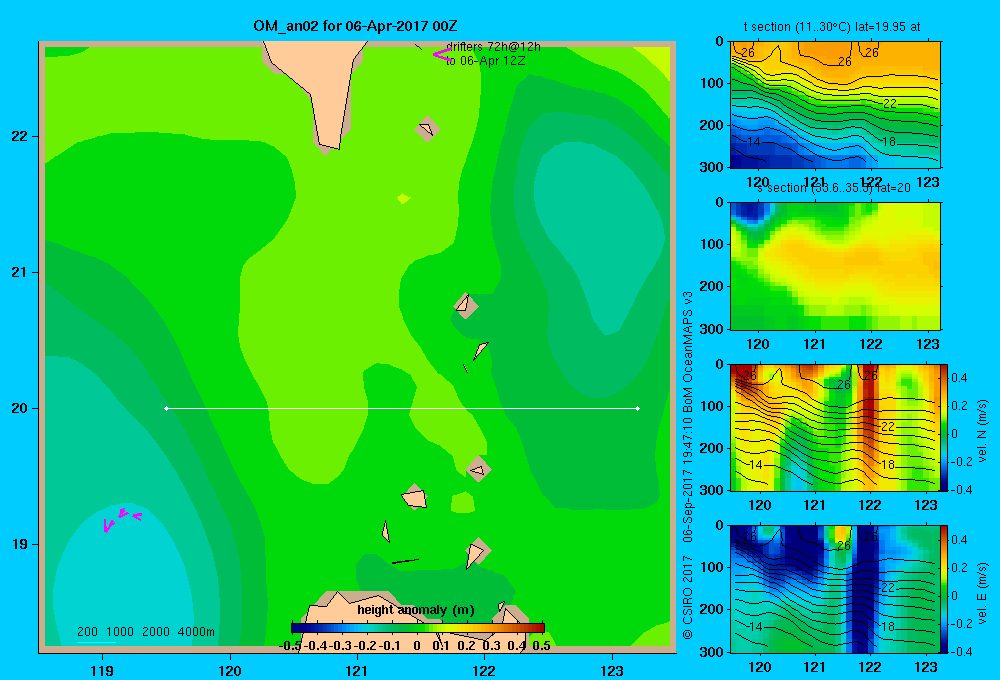This screenshot has height=680, width=1000.
Task: Click the island near 20.8N 121.8E
Action: 466,305
